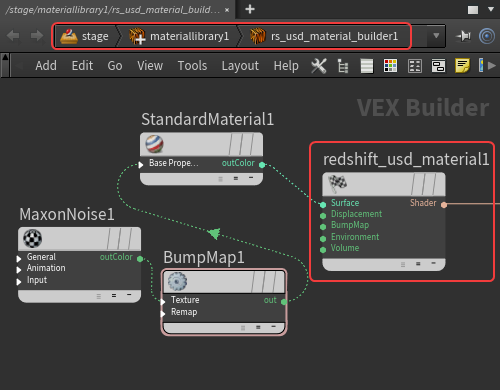The image size is (500, 390).
Task: Collapse redshift_usd_material1 with minus button
Action: (433, 263)
